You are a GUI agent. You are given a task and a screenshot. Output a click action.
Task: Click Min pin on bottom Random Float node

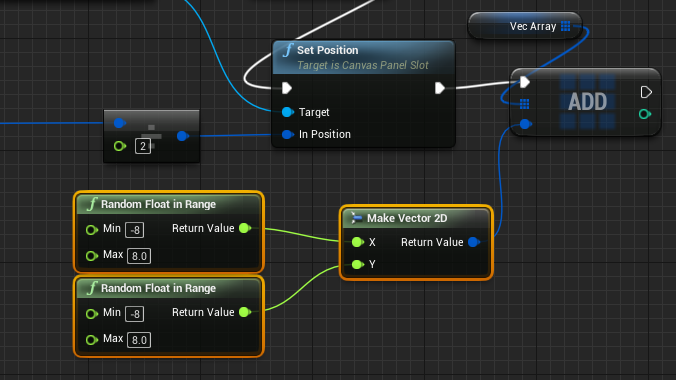pyautogui.click(x=91, y=314)
